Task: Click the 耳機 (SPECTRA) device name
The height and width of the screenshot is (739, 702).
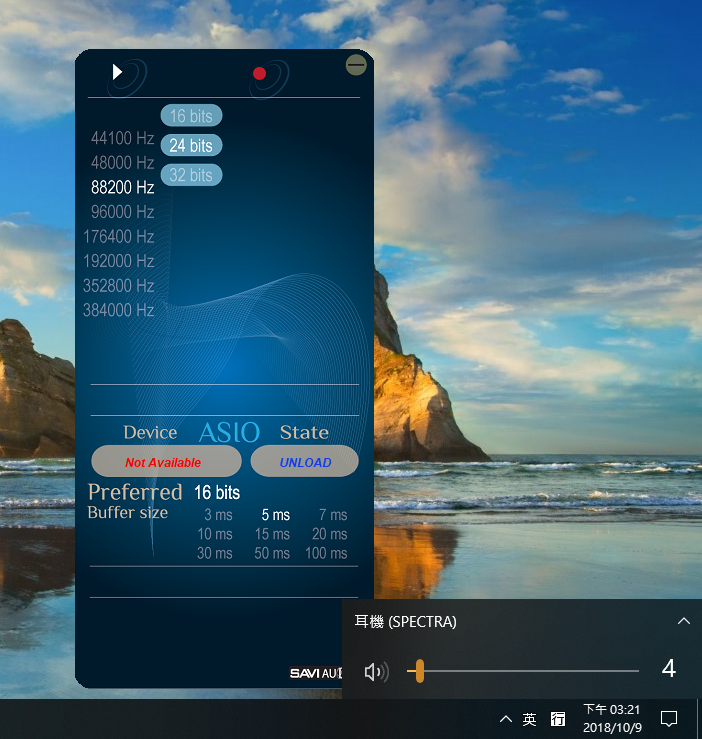Action: [405, 622]
